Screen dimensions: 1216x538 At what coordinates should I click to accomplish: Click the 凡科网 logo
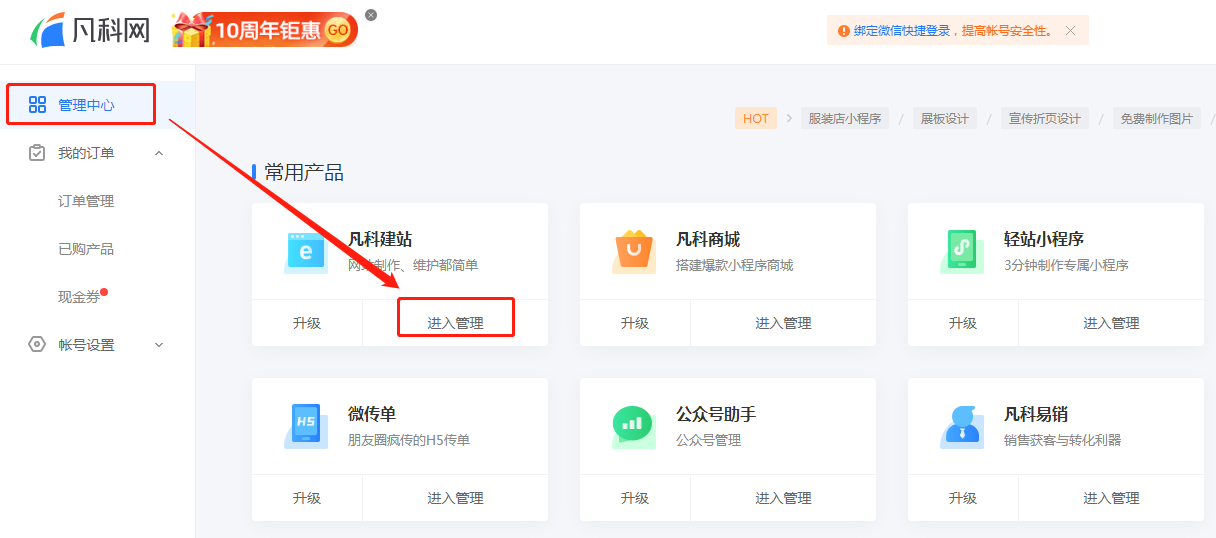pos(90,30)
